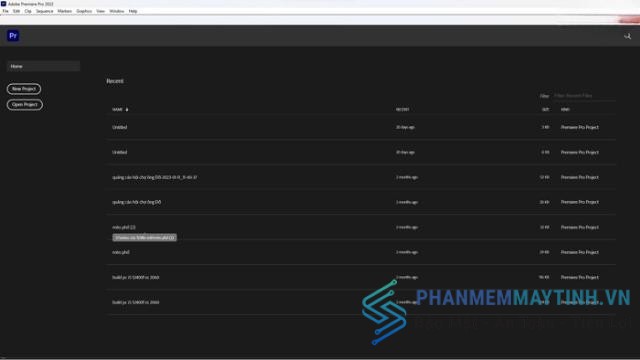Open the Help menu
Image resolution: width=640 pixels, height=360 pixels.
pos(133,11)
